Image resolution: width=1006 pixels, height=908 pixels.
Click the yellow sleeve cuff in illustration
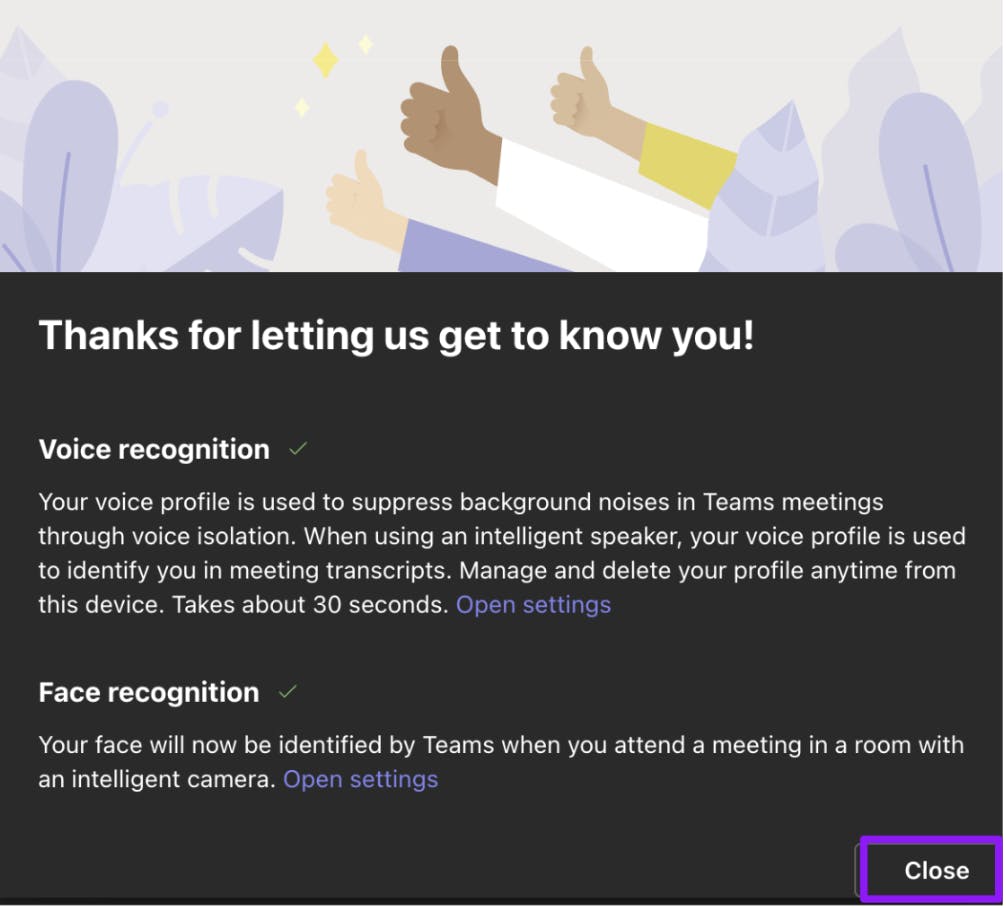[x=687, y=164]
